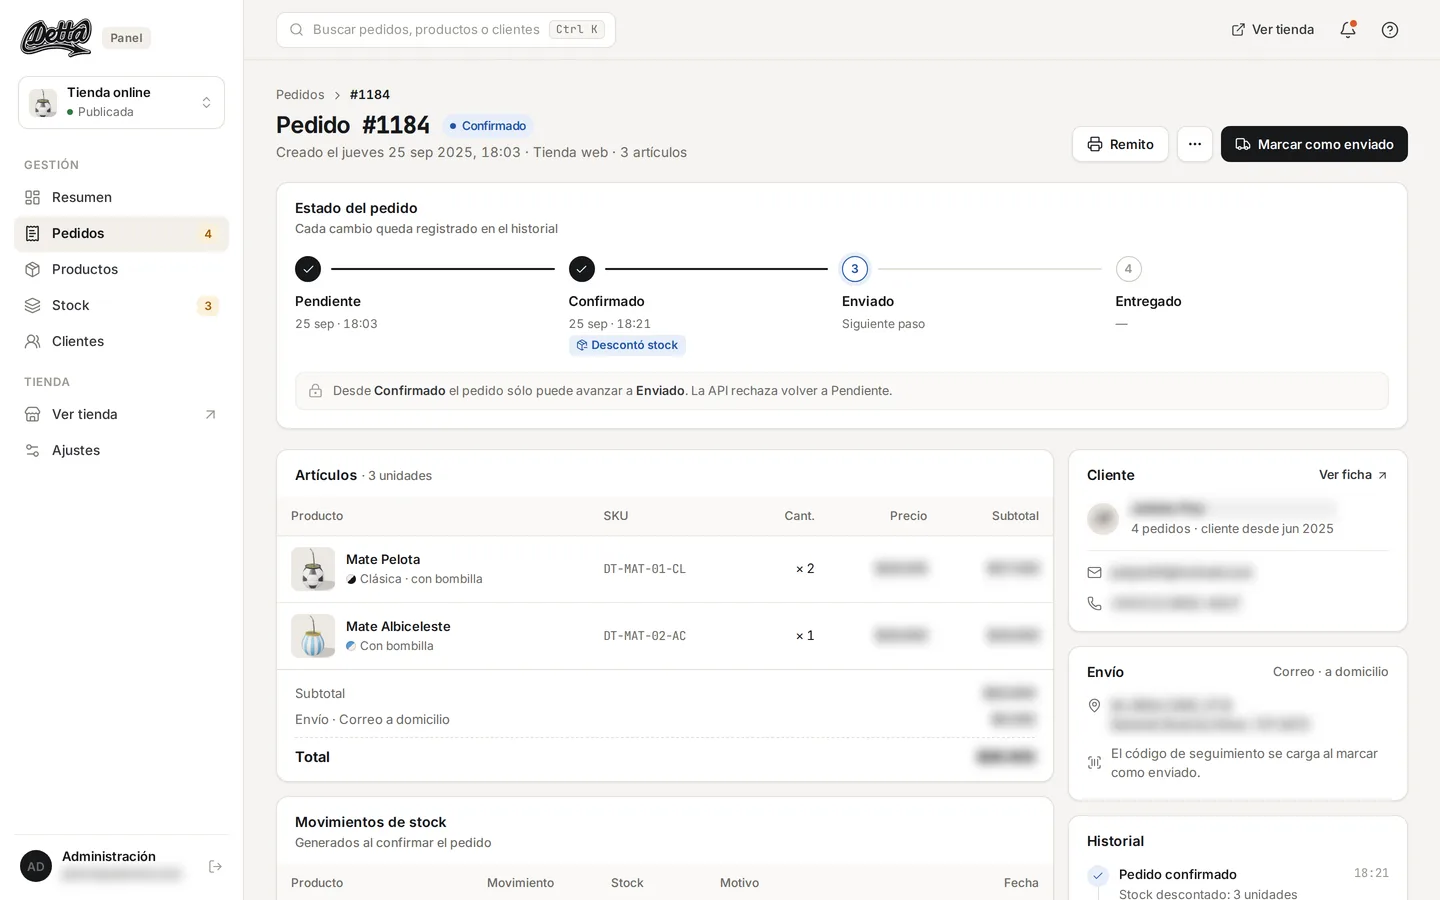Click the Pedido confirmado history check icon
1440x900 pixels.
click(x=1098, y=876)
